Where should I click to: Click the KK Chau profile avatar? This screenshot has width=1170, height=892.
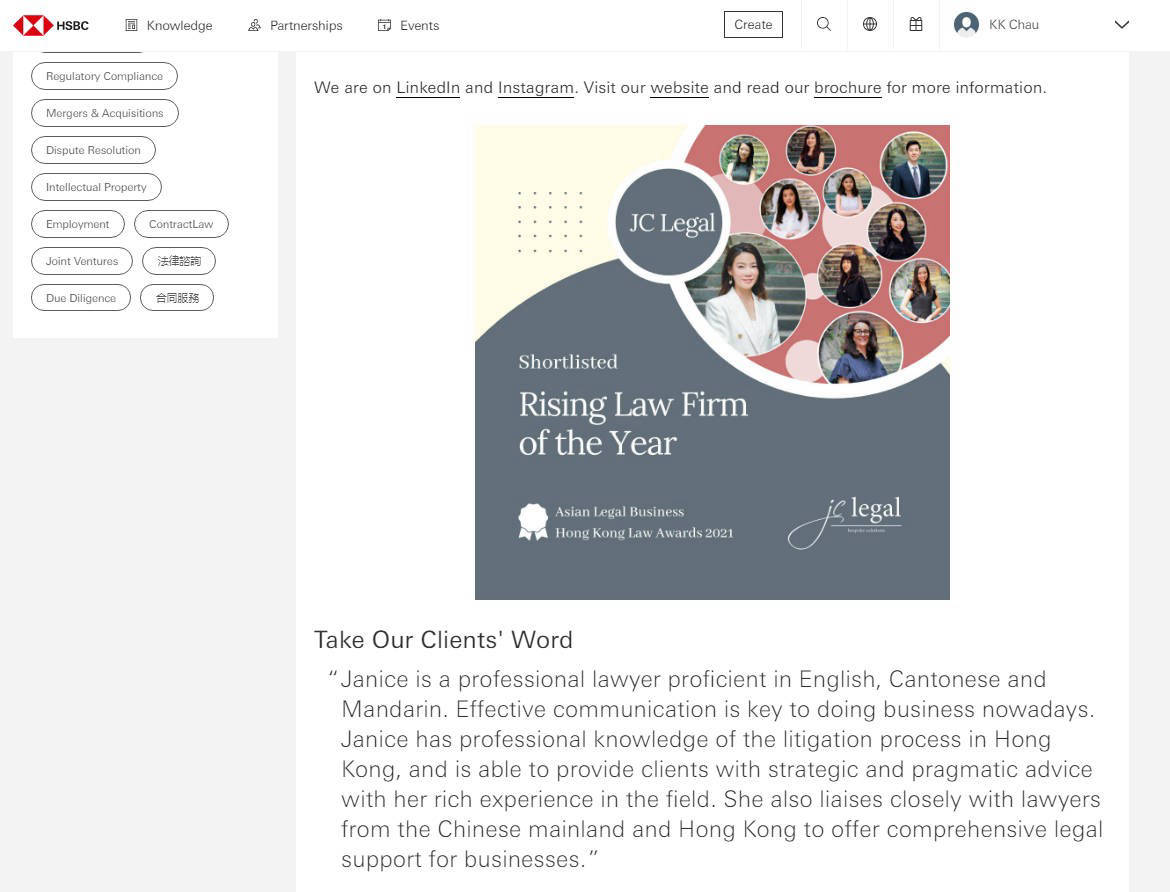[966, 25]
